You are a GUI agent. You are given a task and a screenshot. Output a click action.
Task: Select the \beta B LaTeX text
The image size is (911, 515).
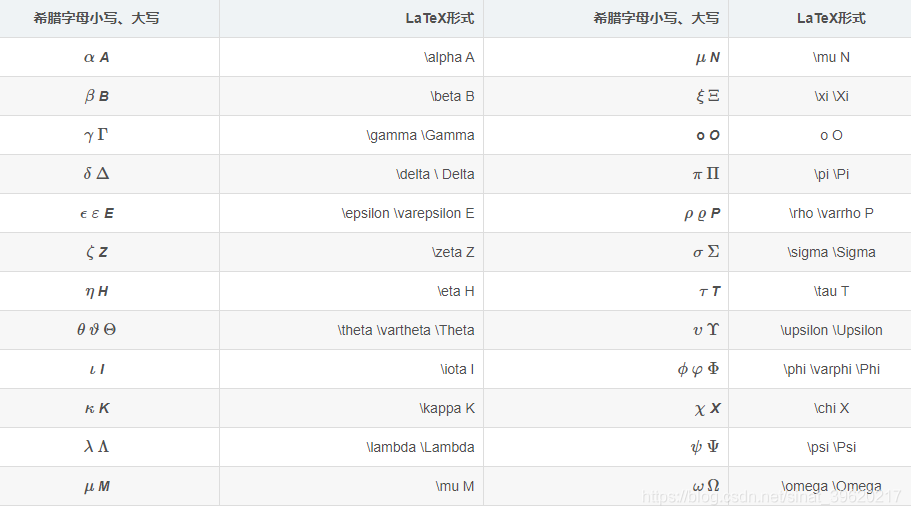point(452,96)
